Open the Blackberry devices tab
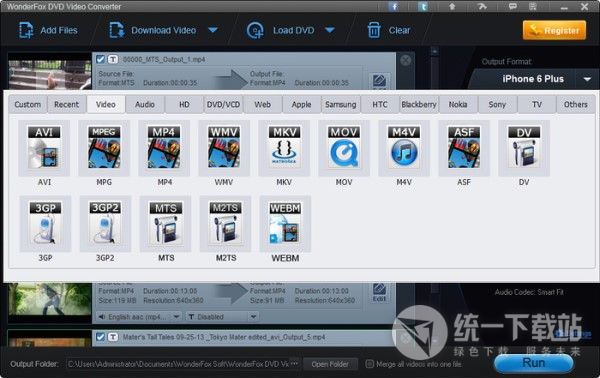This screenshot has width=600, height=378. (419, 104)
